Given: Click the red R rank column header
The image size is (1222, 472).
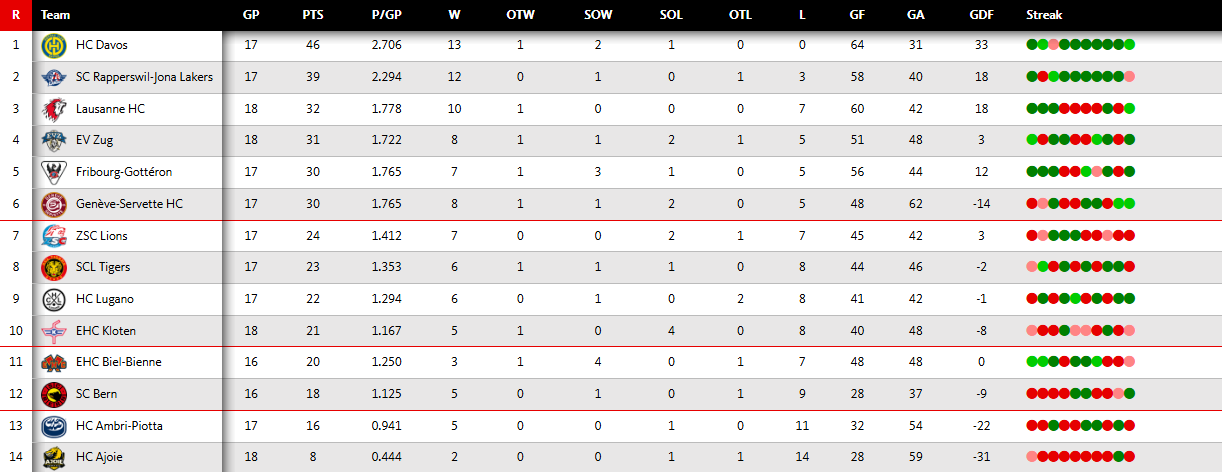Looking at the screenshot, I should 15,15.
